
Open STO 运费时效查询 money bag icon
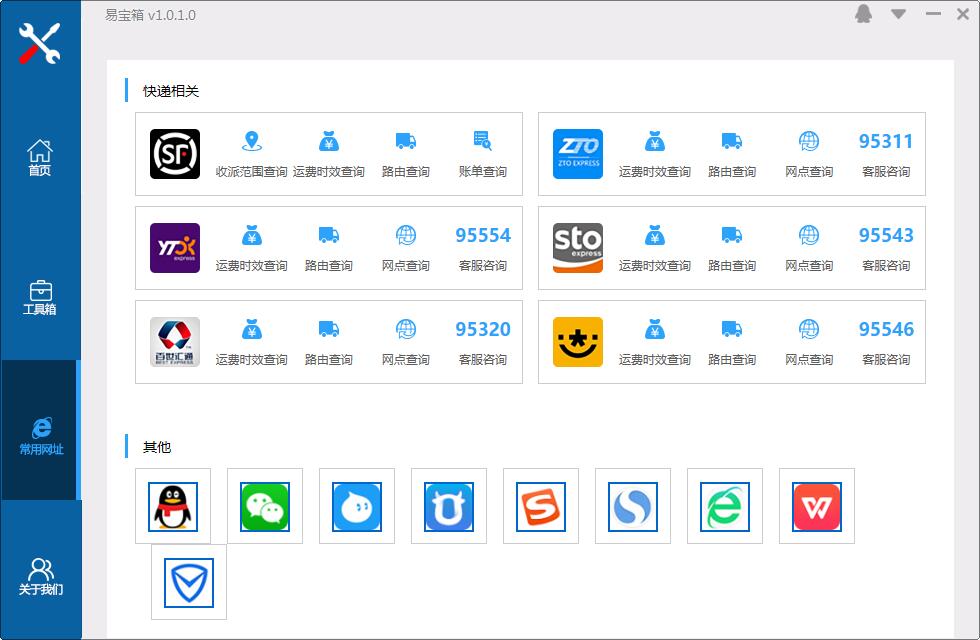pos(655,236)
